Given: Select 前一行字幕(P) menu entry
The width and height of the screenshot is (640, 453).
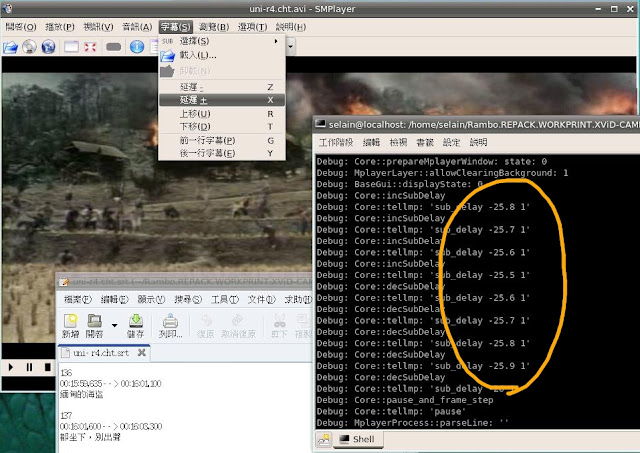Looking at the screenshot, I should (x=222, y=140).
